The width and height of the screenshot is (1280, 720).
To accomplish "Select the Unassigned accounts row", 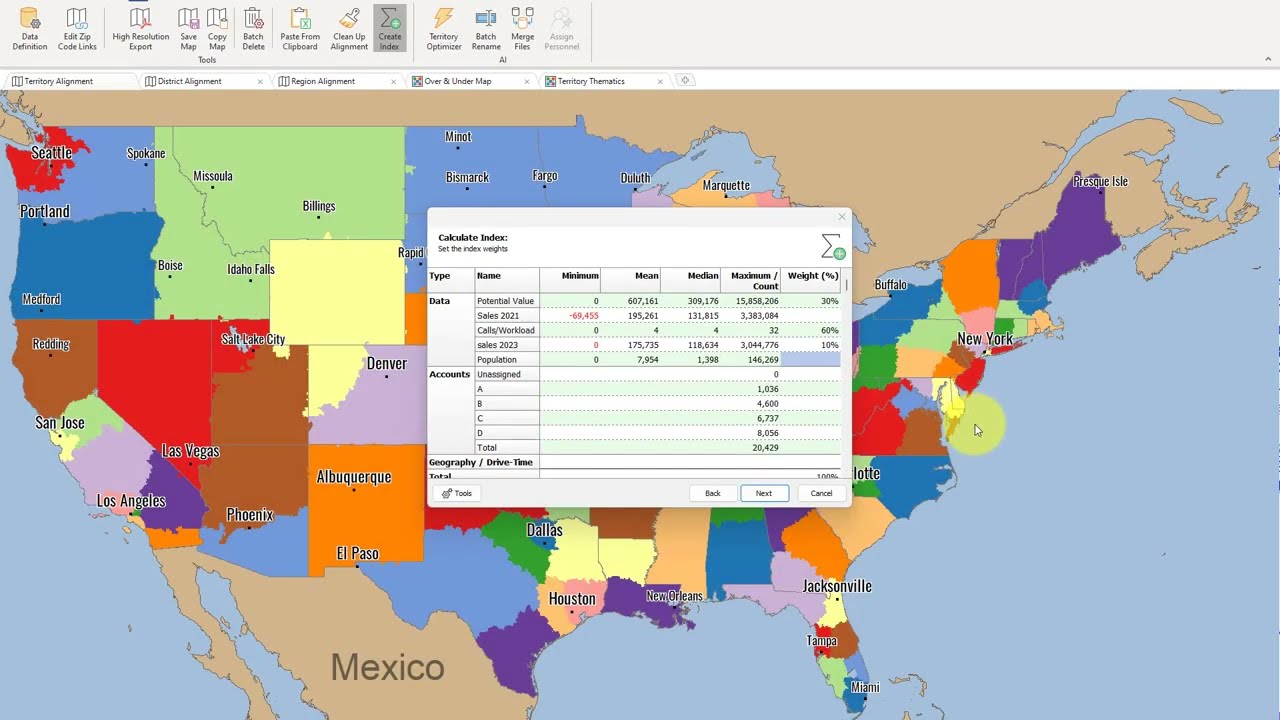I will tap(507, 374).
